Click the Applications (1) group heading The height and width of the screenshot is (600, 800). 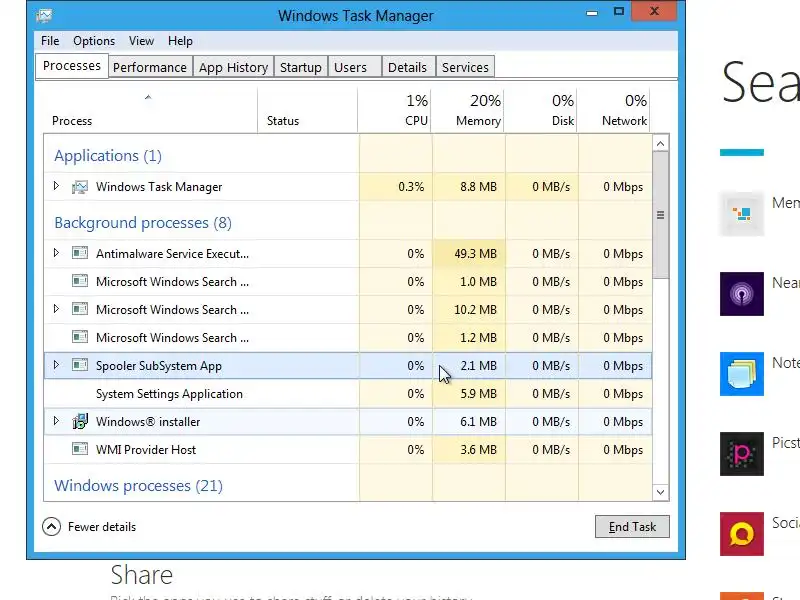(108, 156)
